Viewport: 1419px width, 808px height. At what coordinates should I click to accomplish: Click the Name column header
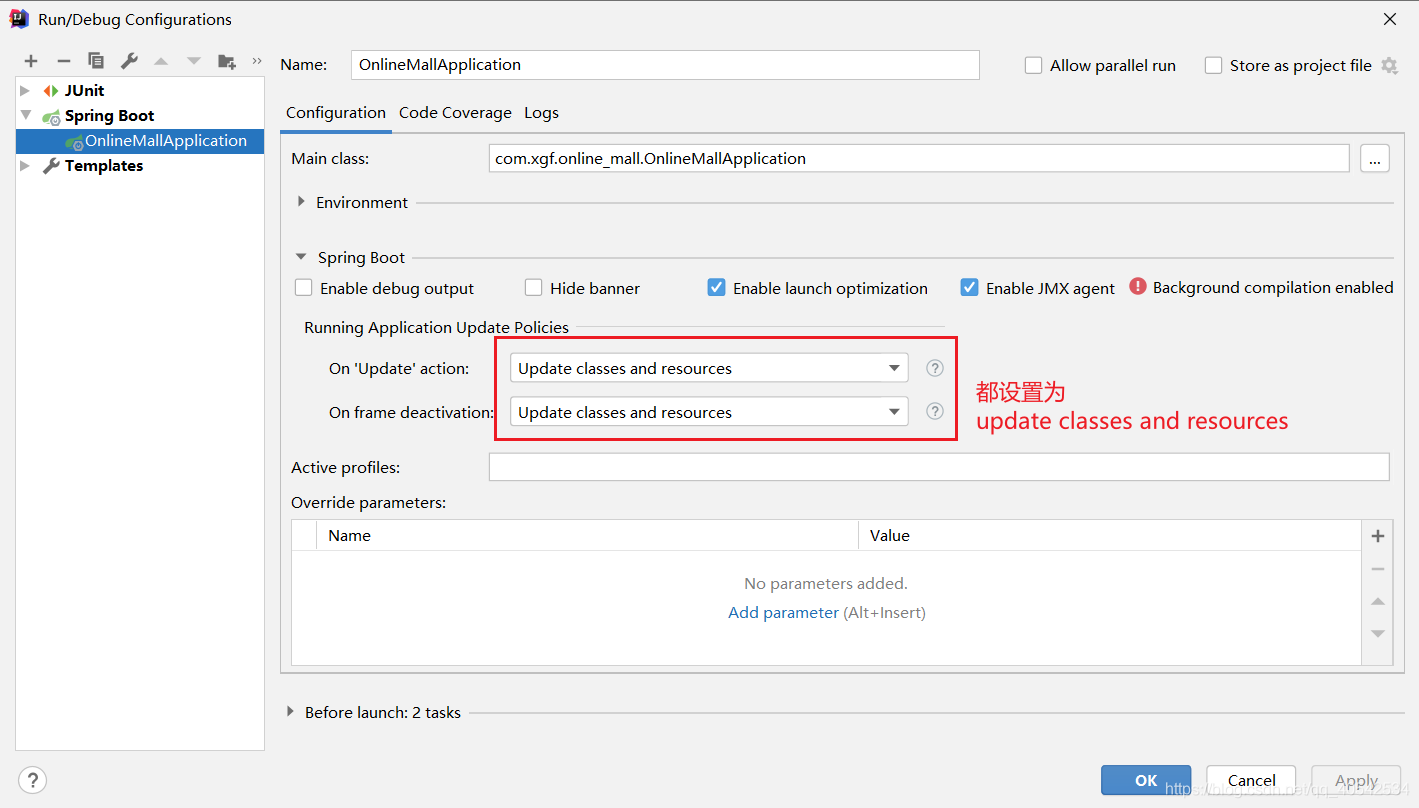pos(587,535)
